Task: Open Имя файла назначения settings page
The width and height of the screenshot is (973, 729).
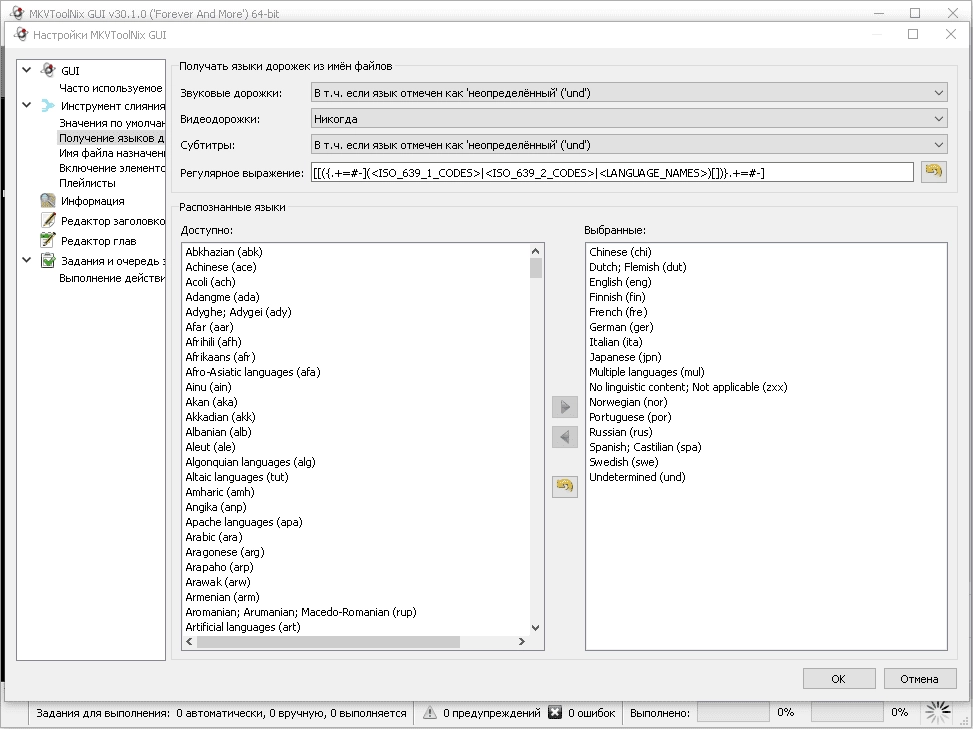Action: click(112, 153)
